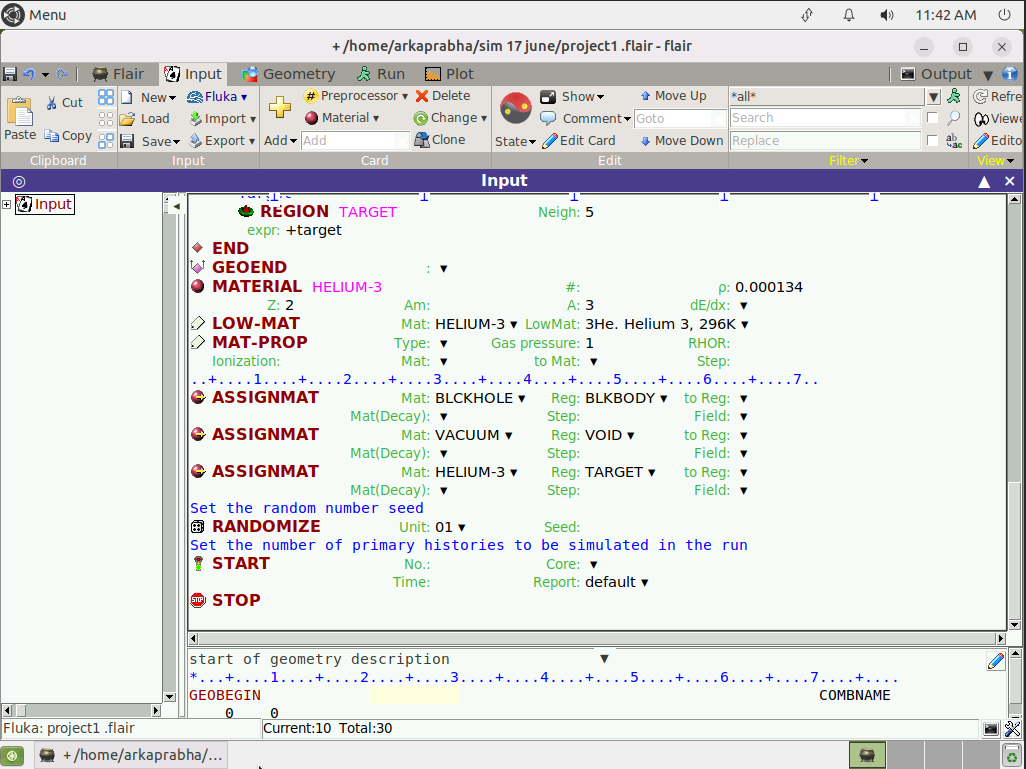Screen dimensions: 1026x769
Task: Toggle the checkbox beside the Search field
Action: pos(933,118)
